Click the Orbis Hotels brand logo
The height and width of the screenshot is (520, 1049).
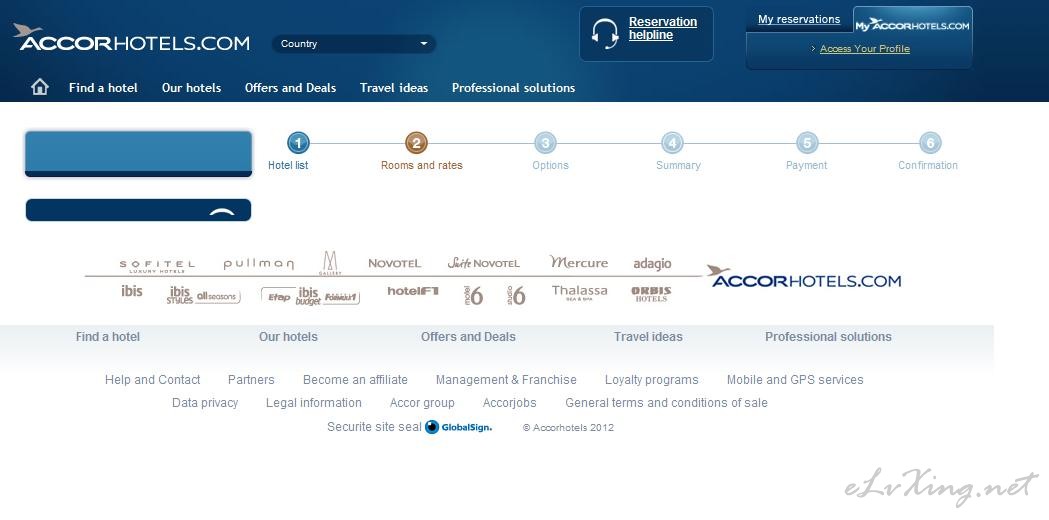(x=651, y=294)
